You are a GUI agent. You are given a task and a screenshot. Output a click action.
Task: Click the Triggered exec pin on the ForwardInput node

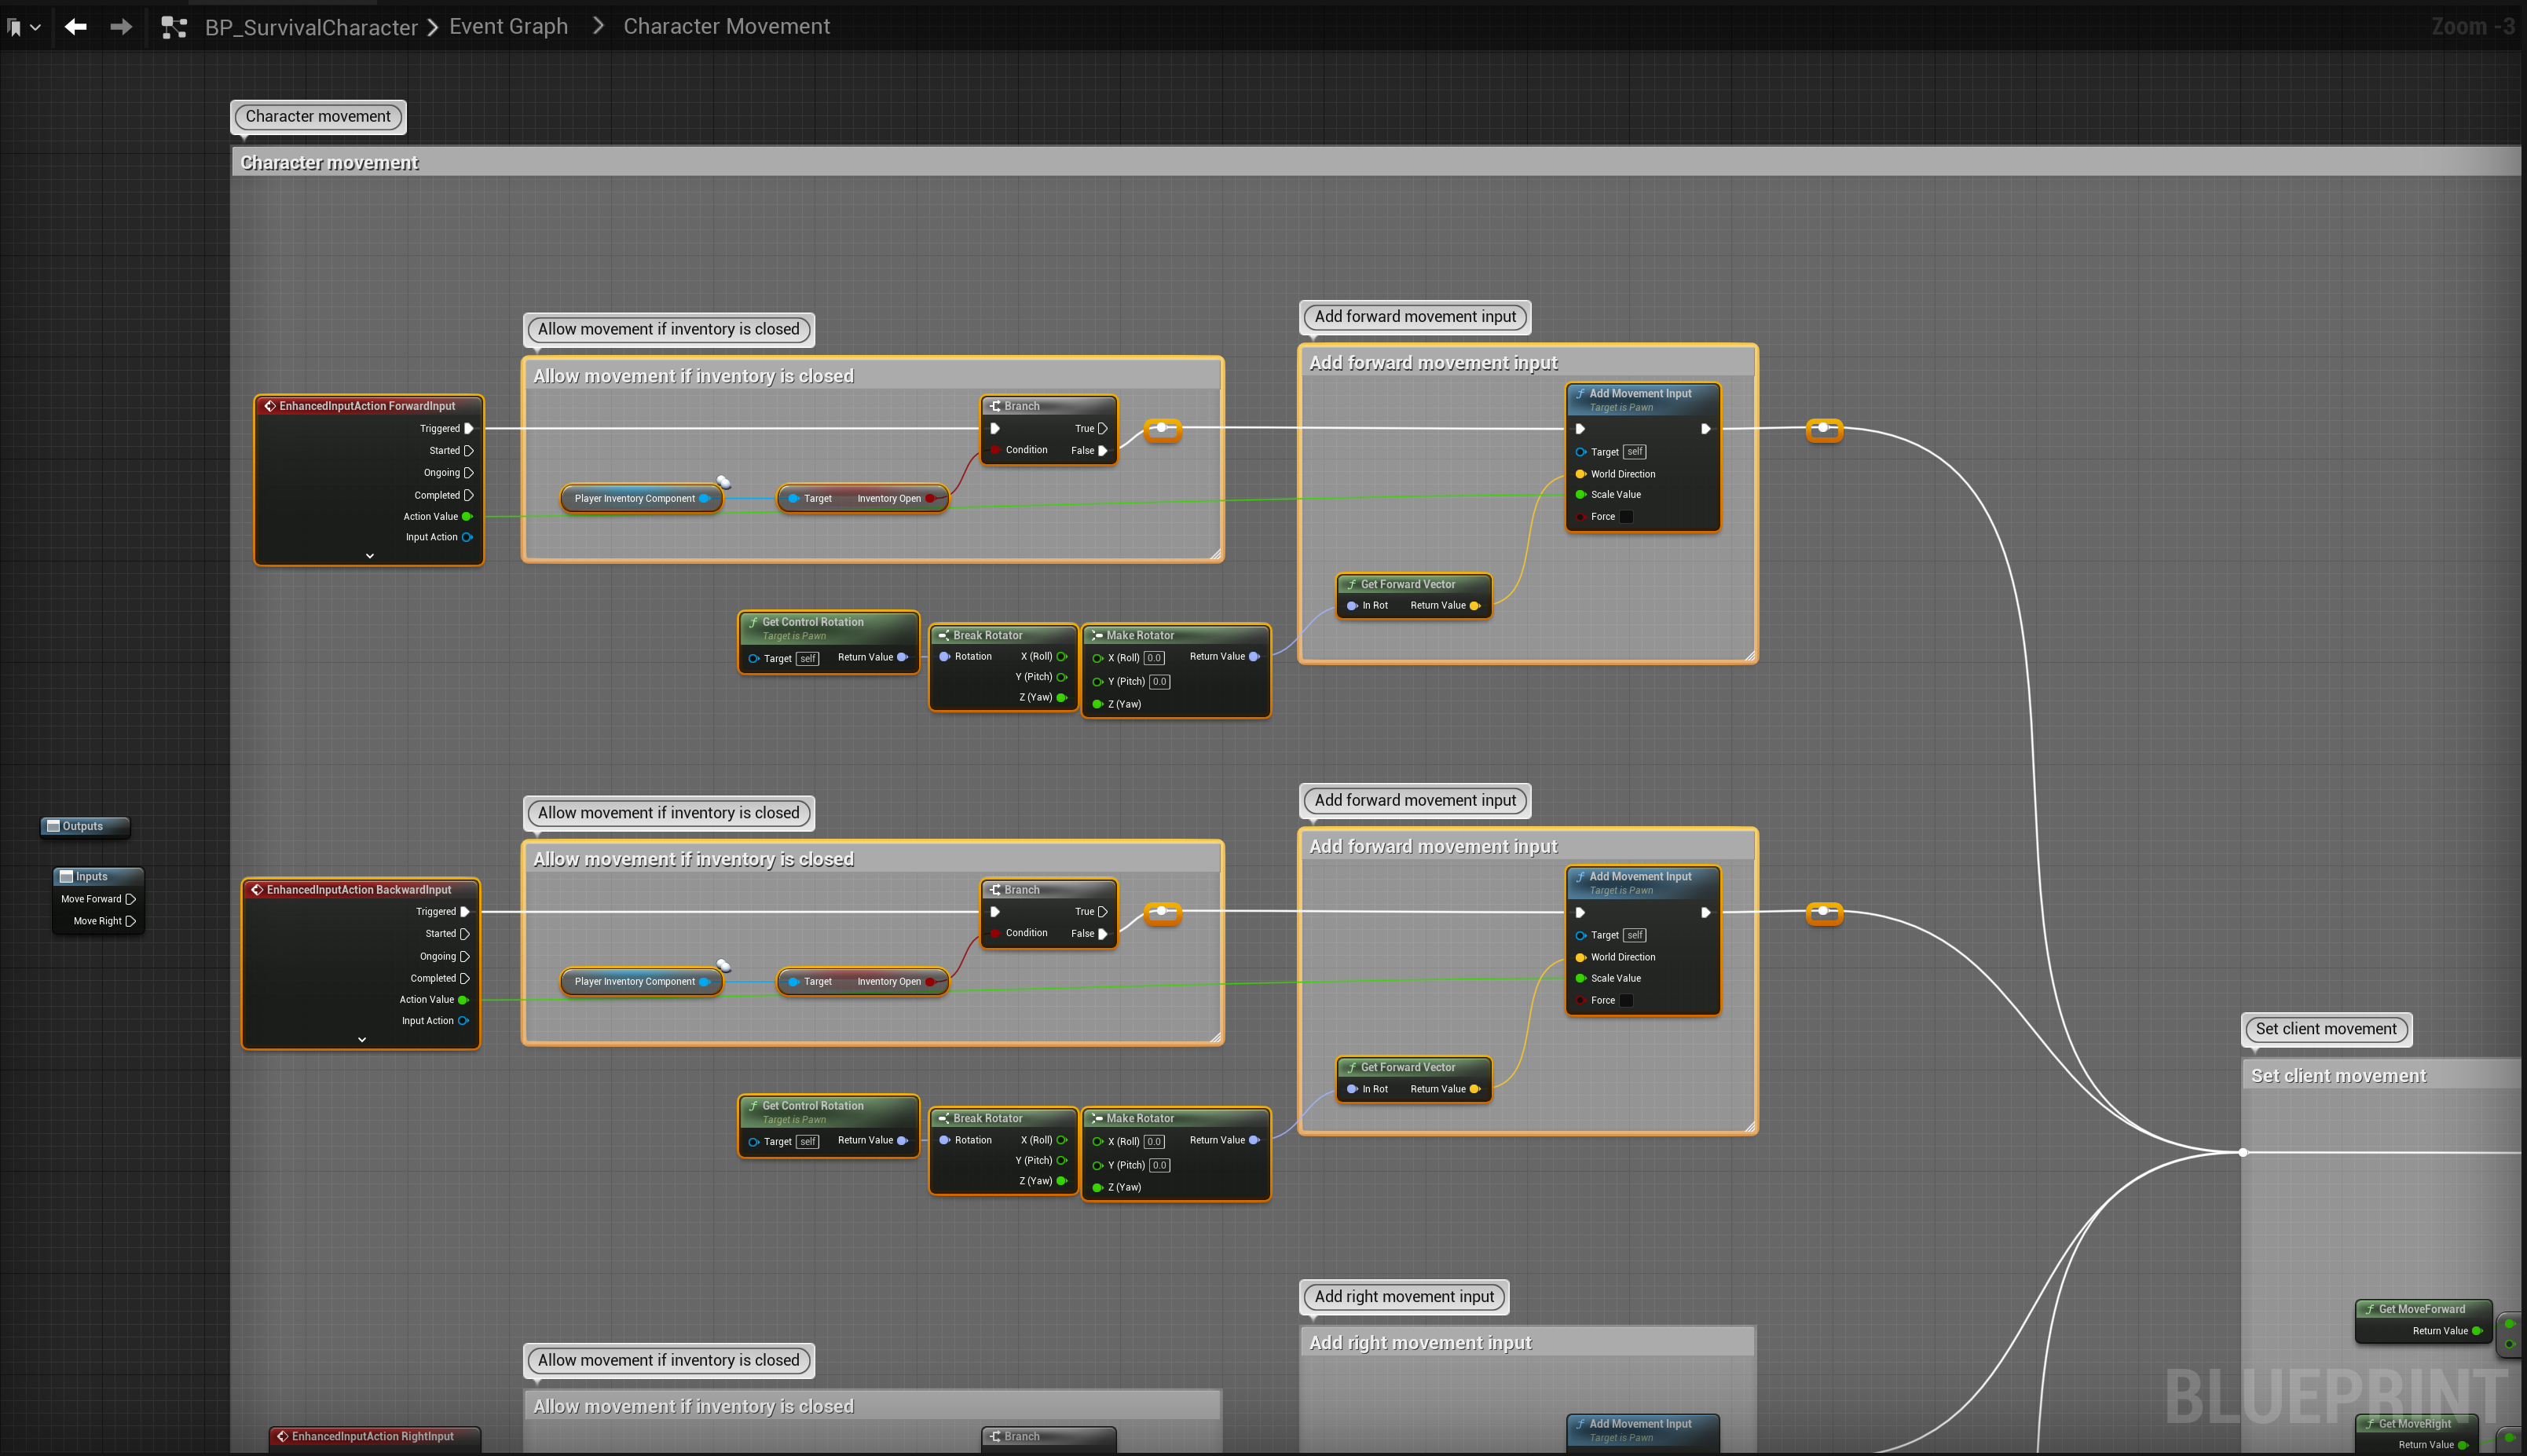469,428
